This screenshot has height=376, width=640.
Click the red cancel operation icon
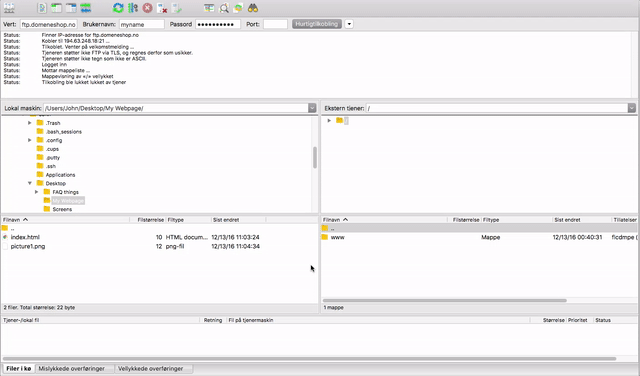(x=147, y=8)
